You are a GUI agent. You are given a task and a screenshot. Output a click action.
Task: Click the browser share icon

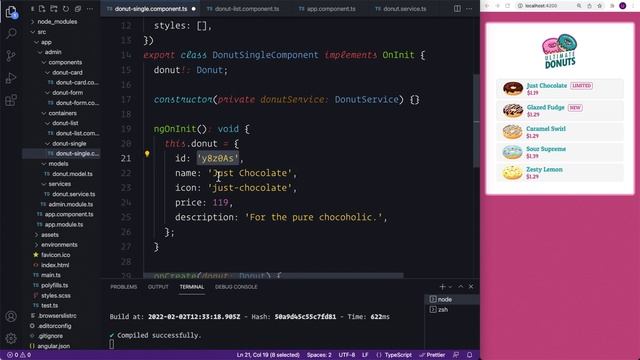pyautogui.click(x=589, y=6)
